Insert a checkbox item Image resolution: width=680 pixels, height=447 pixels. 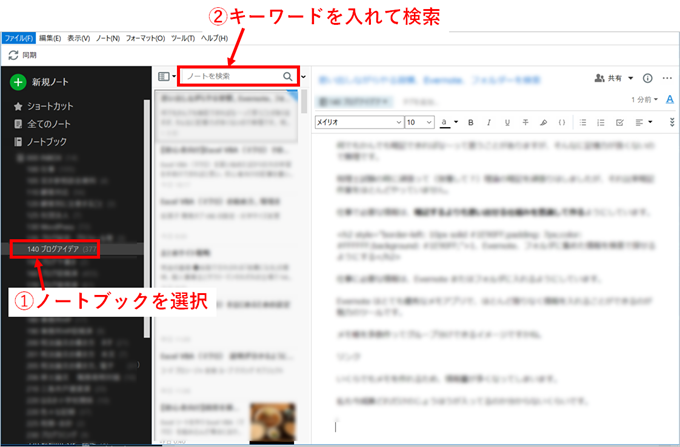620,123
